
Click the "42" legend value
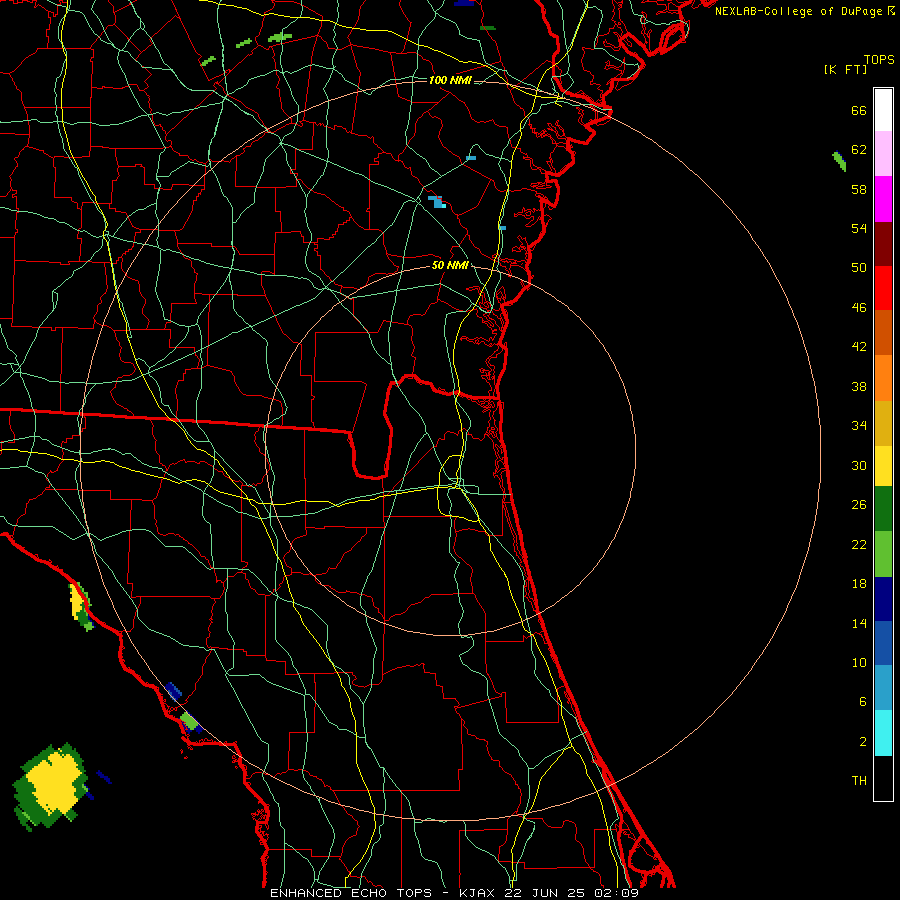click(x=859, y=347)
